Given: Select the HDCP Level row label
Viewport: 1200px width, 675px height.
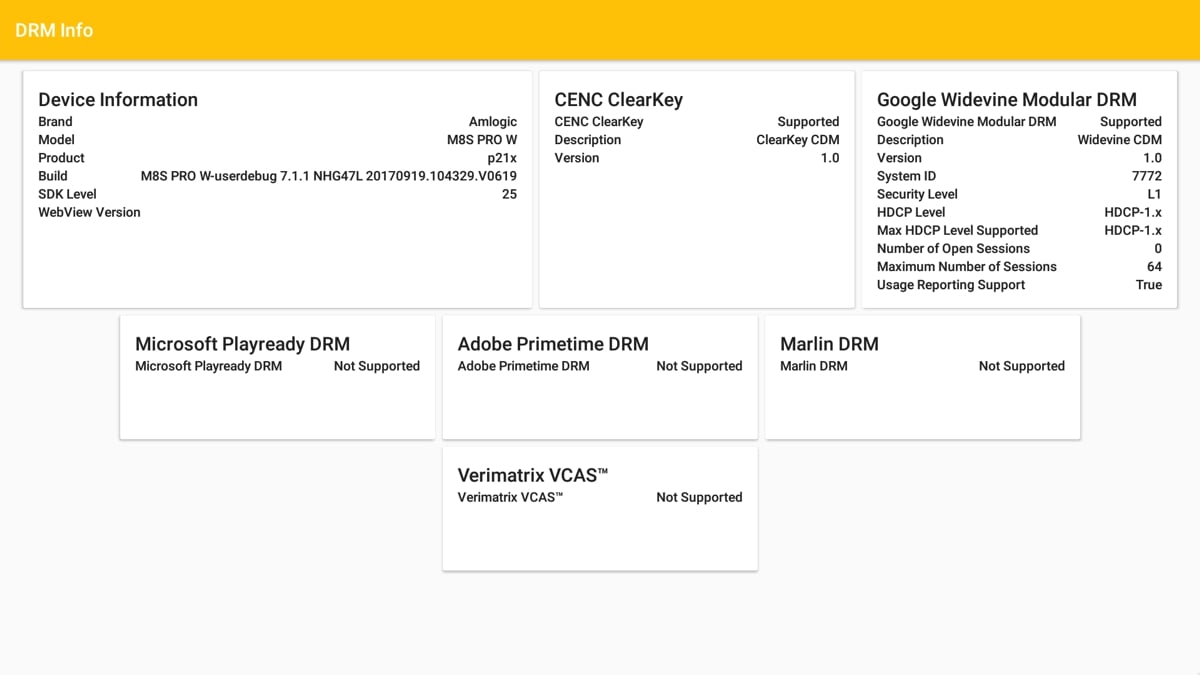Looking at the screenshot, I should (x=911, y=212).
